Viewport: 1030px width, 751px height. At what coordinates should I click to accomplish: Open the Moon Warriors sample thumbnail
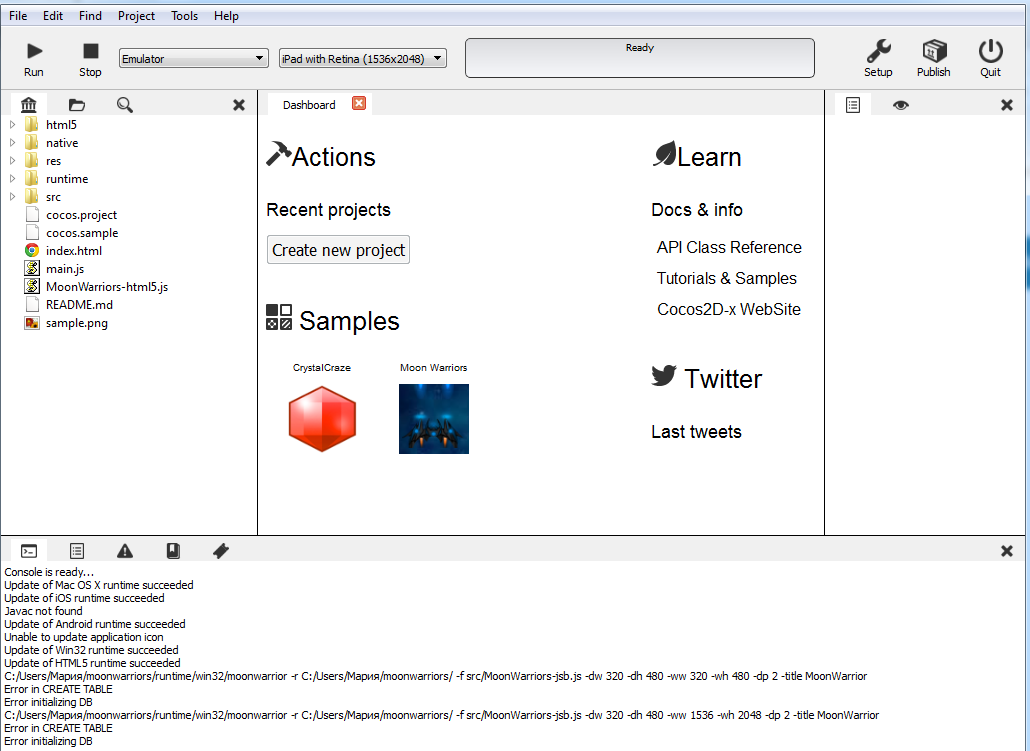tap(434, 419)
